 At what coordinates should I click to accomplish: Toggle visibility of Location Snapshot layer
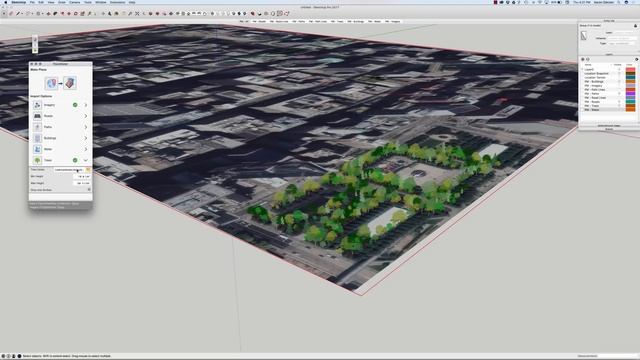(619, 73)
